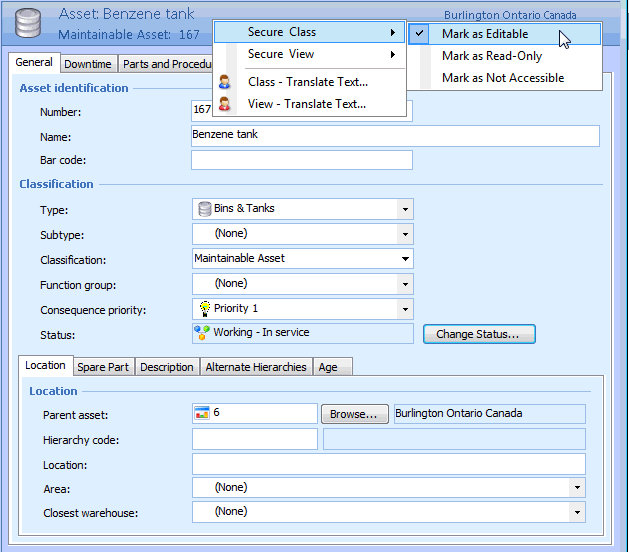The height and width of the screenshot is (552, 629).
Task: Switch to the General tab
Action: [x=34, y=63]
